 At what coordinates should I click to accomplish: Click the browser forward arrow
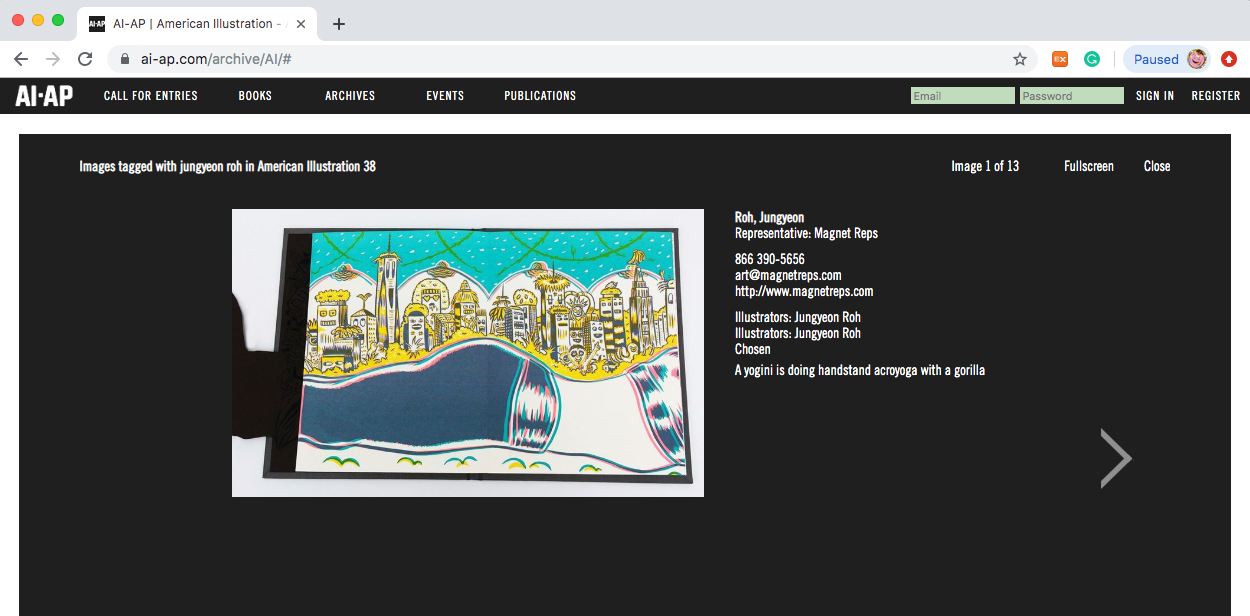pos(53,59)
